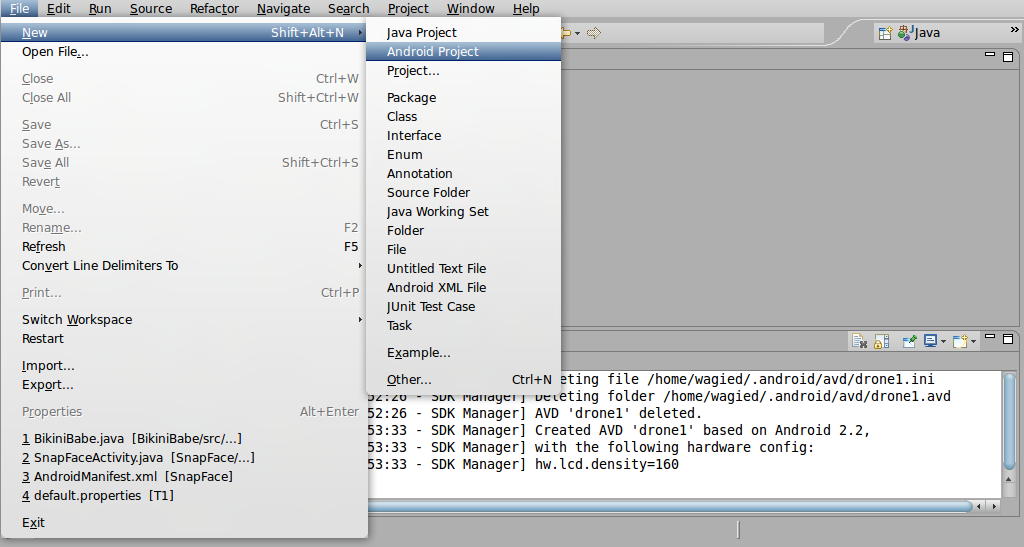
Task: Select Folder in the New submenu
Action: click(x=464, y=230)
